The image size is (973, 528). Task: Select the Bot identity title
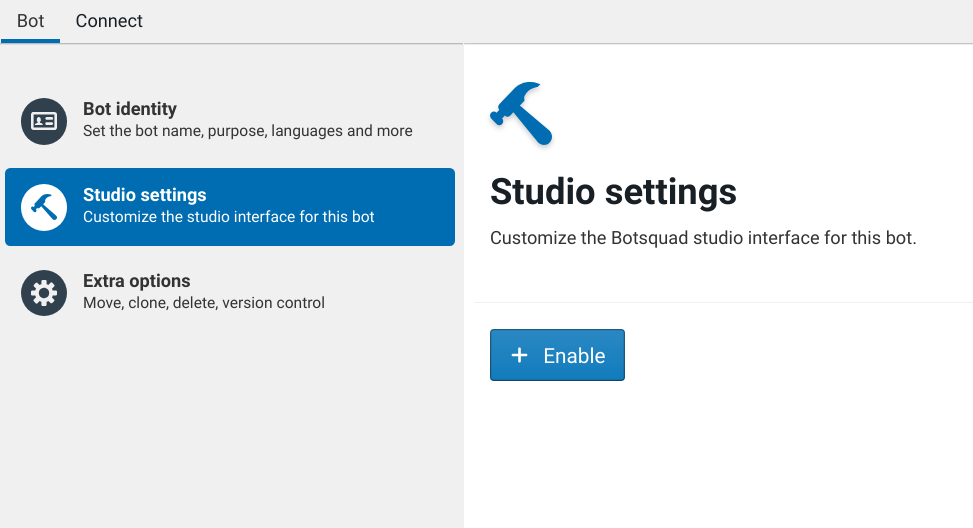130,109
